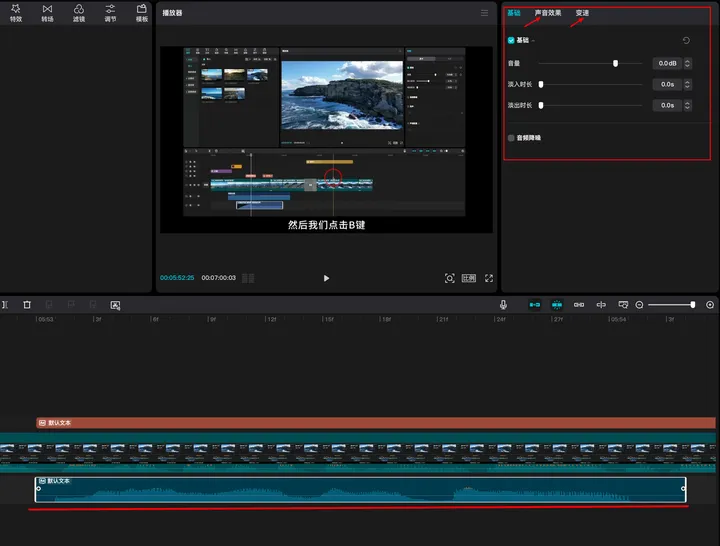Toggle the main track magnet snapping button
This screenshot has width=720, height=546.
[x=535, y=304]
